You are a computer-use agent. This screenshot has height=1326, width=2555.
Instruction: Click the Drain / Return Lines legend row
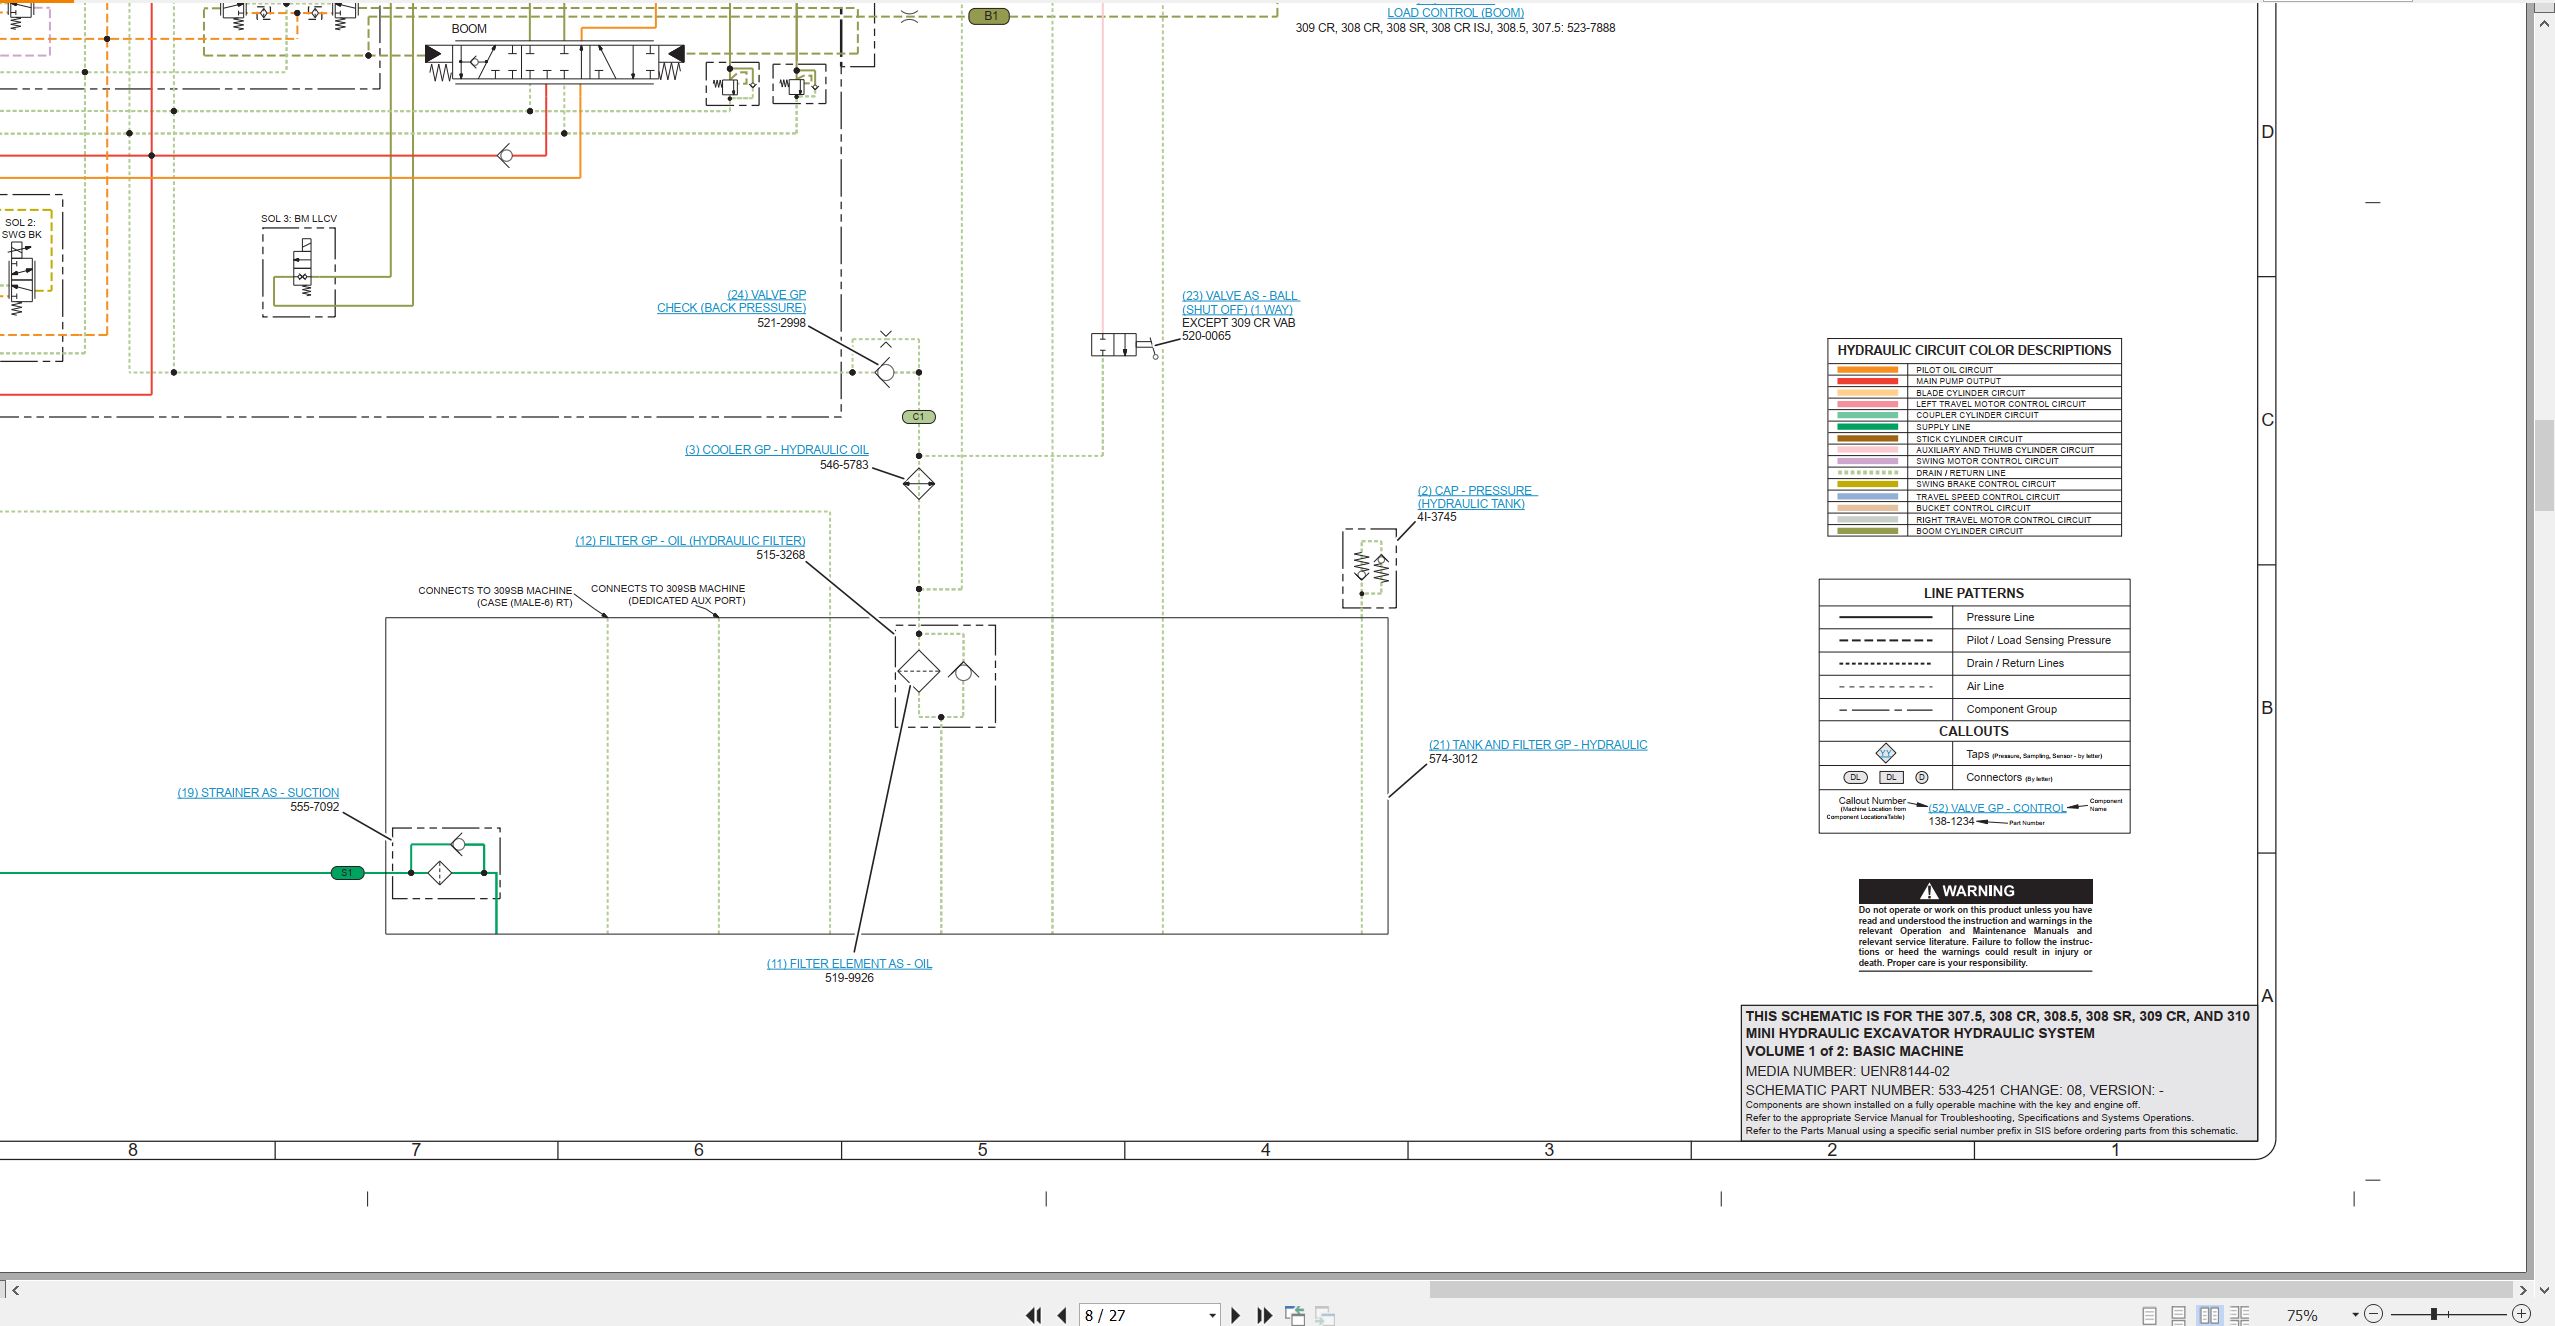pos(1974,663)
